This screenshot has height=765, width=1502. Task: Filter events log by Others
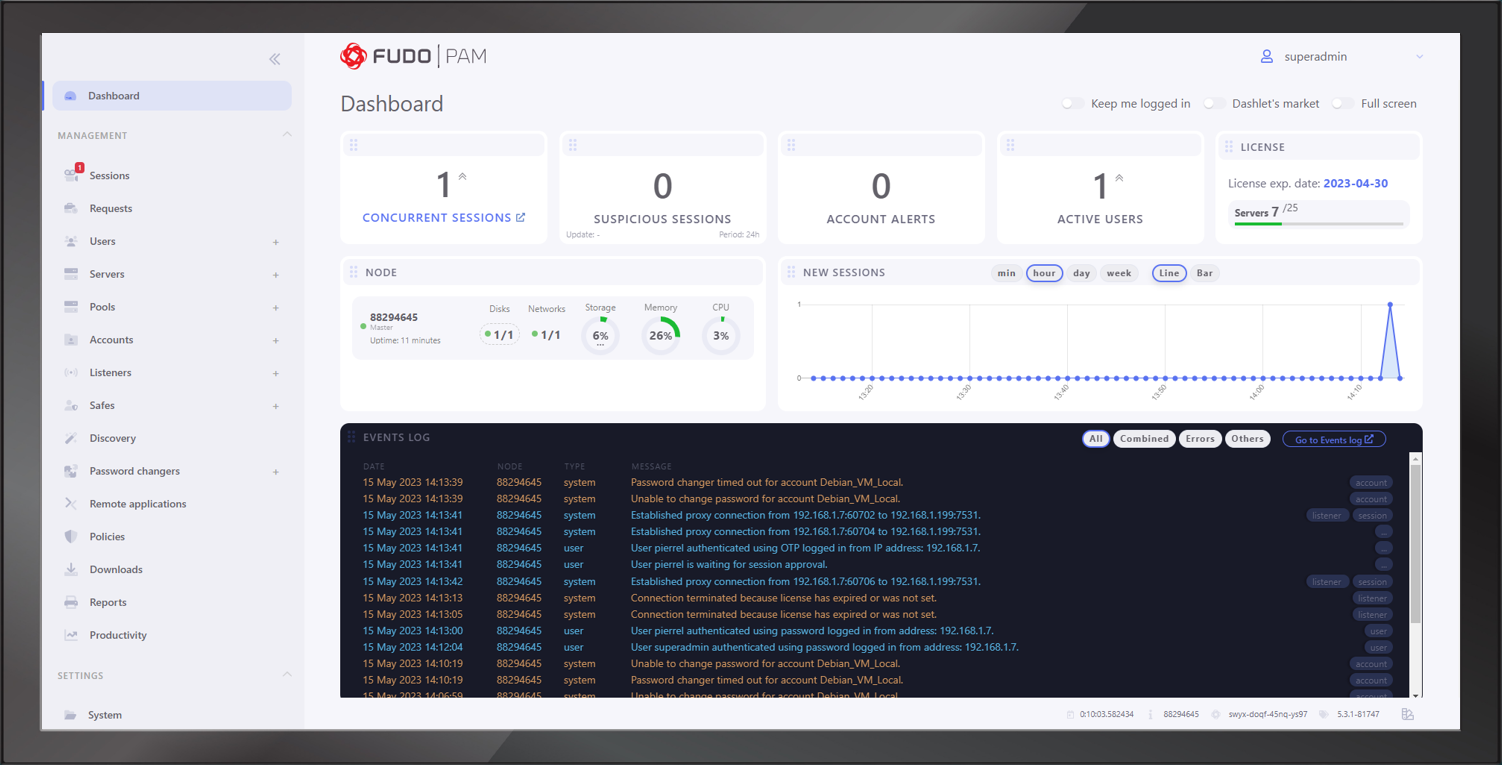pos(1247,439)
